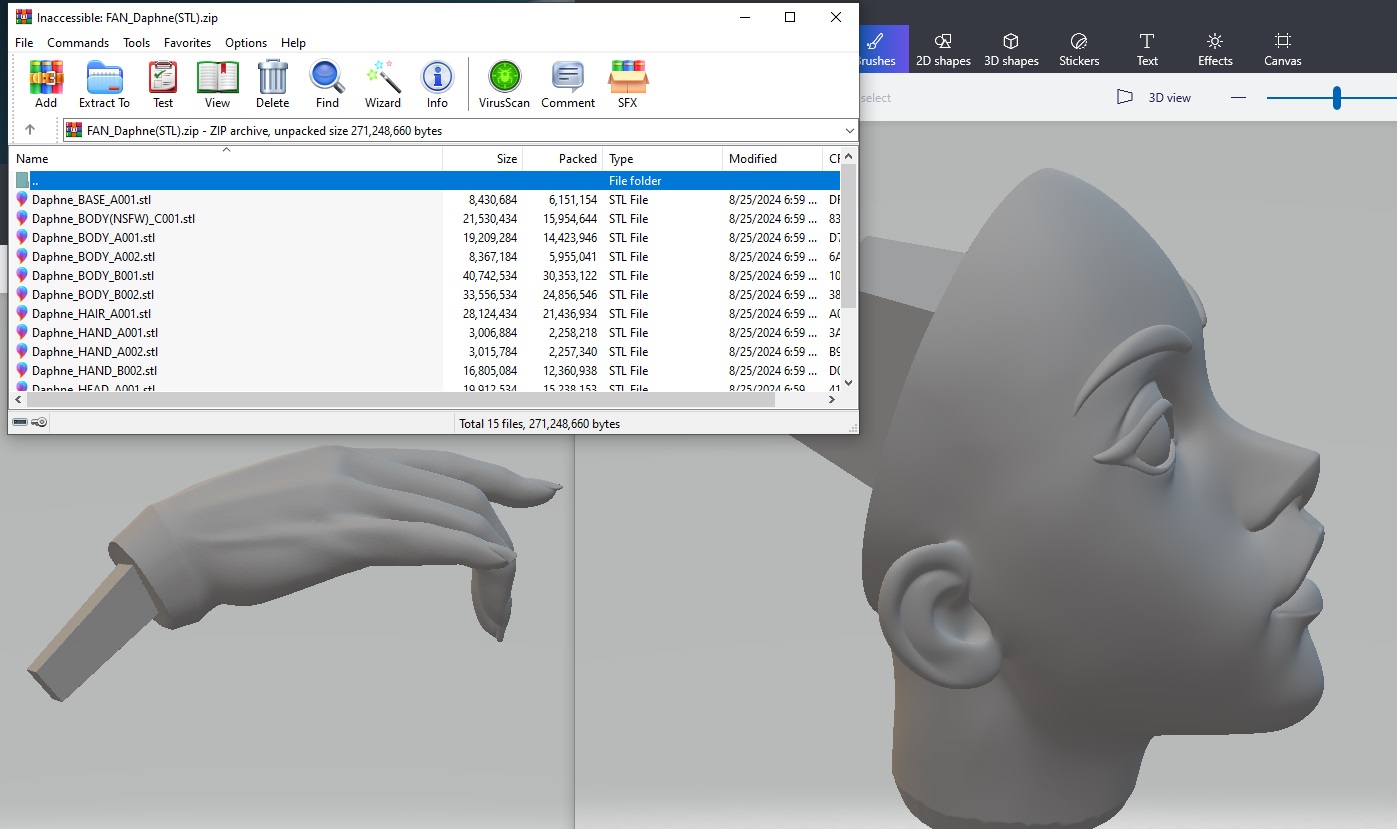Click the key password icon in status bar
This screenshot has height=829, width=1397.
point(39,423)
